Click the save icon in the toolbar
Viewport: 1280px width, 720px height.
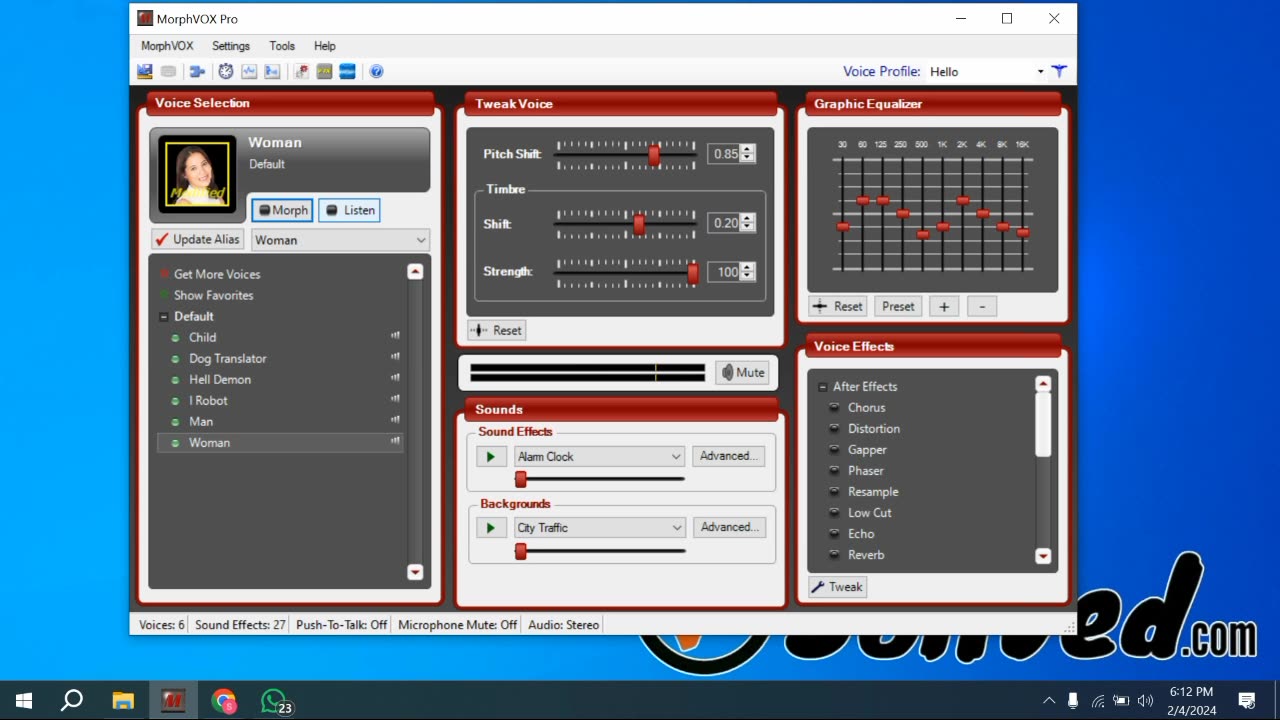coord(145,71)
